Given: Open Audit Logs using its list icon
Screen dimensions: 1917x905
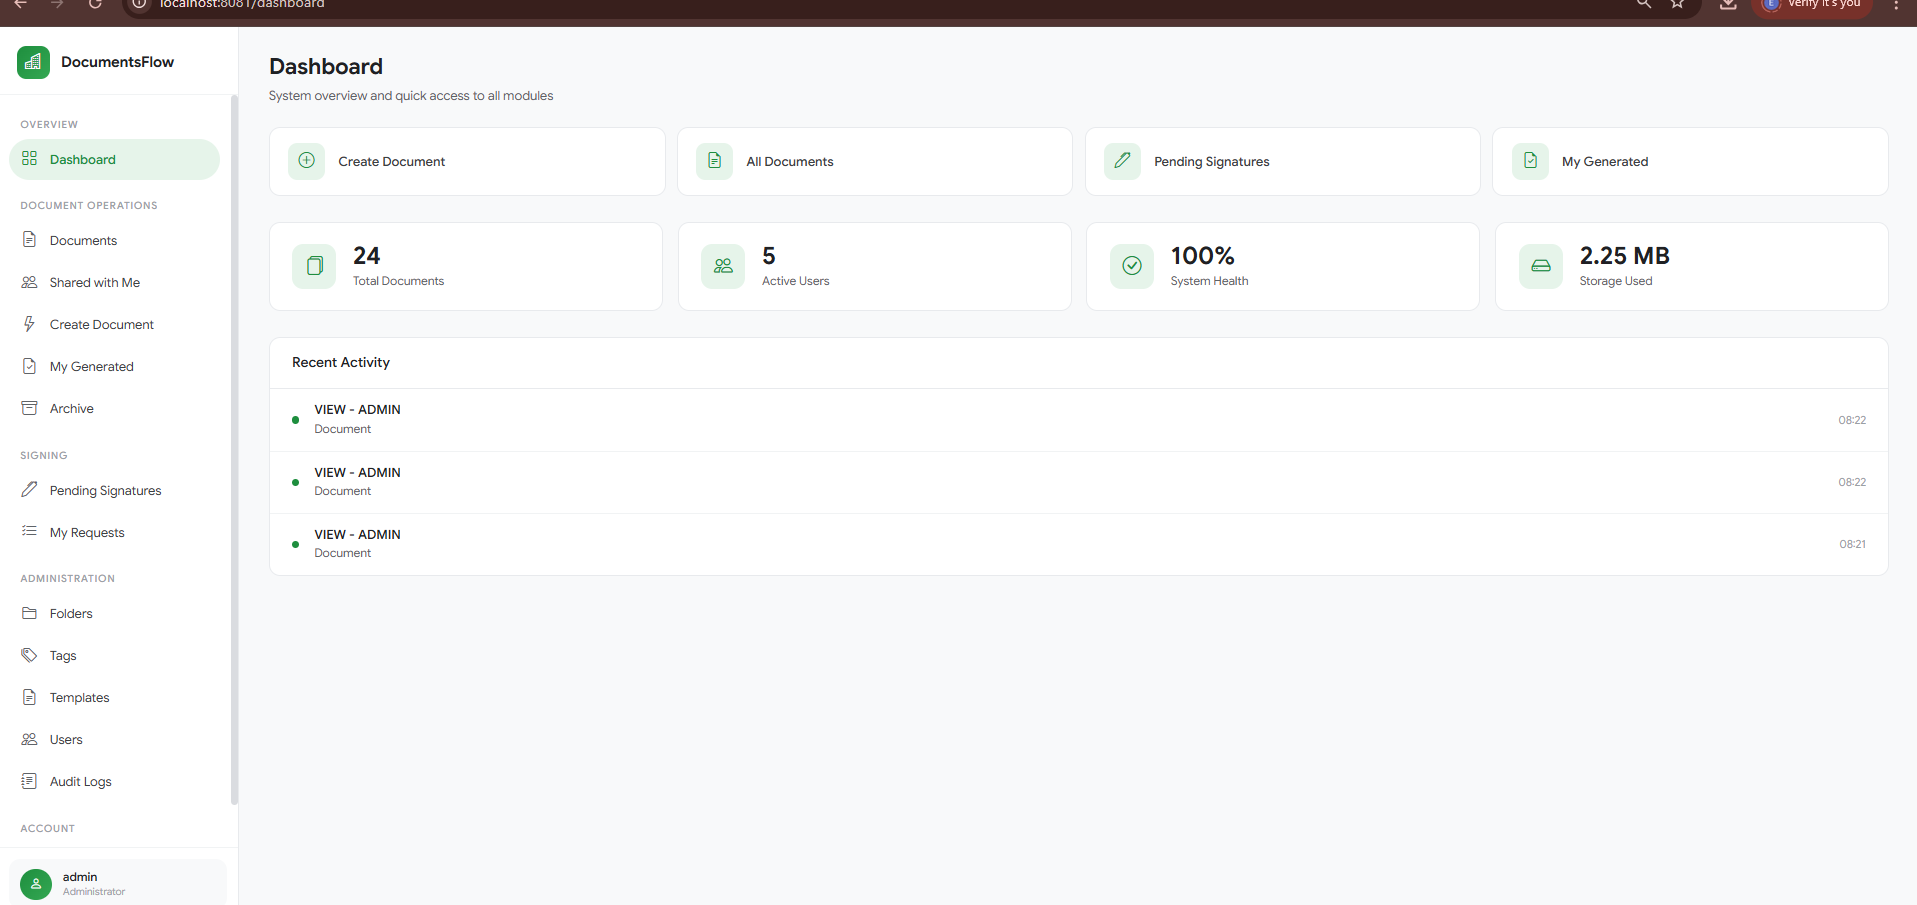Looking at the screenshot, I should pyautogui.click(x=30, y=781).
